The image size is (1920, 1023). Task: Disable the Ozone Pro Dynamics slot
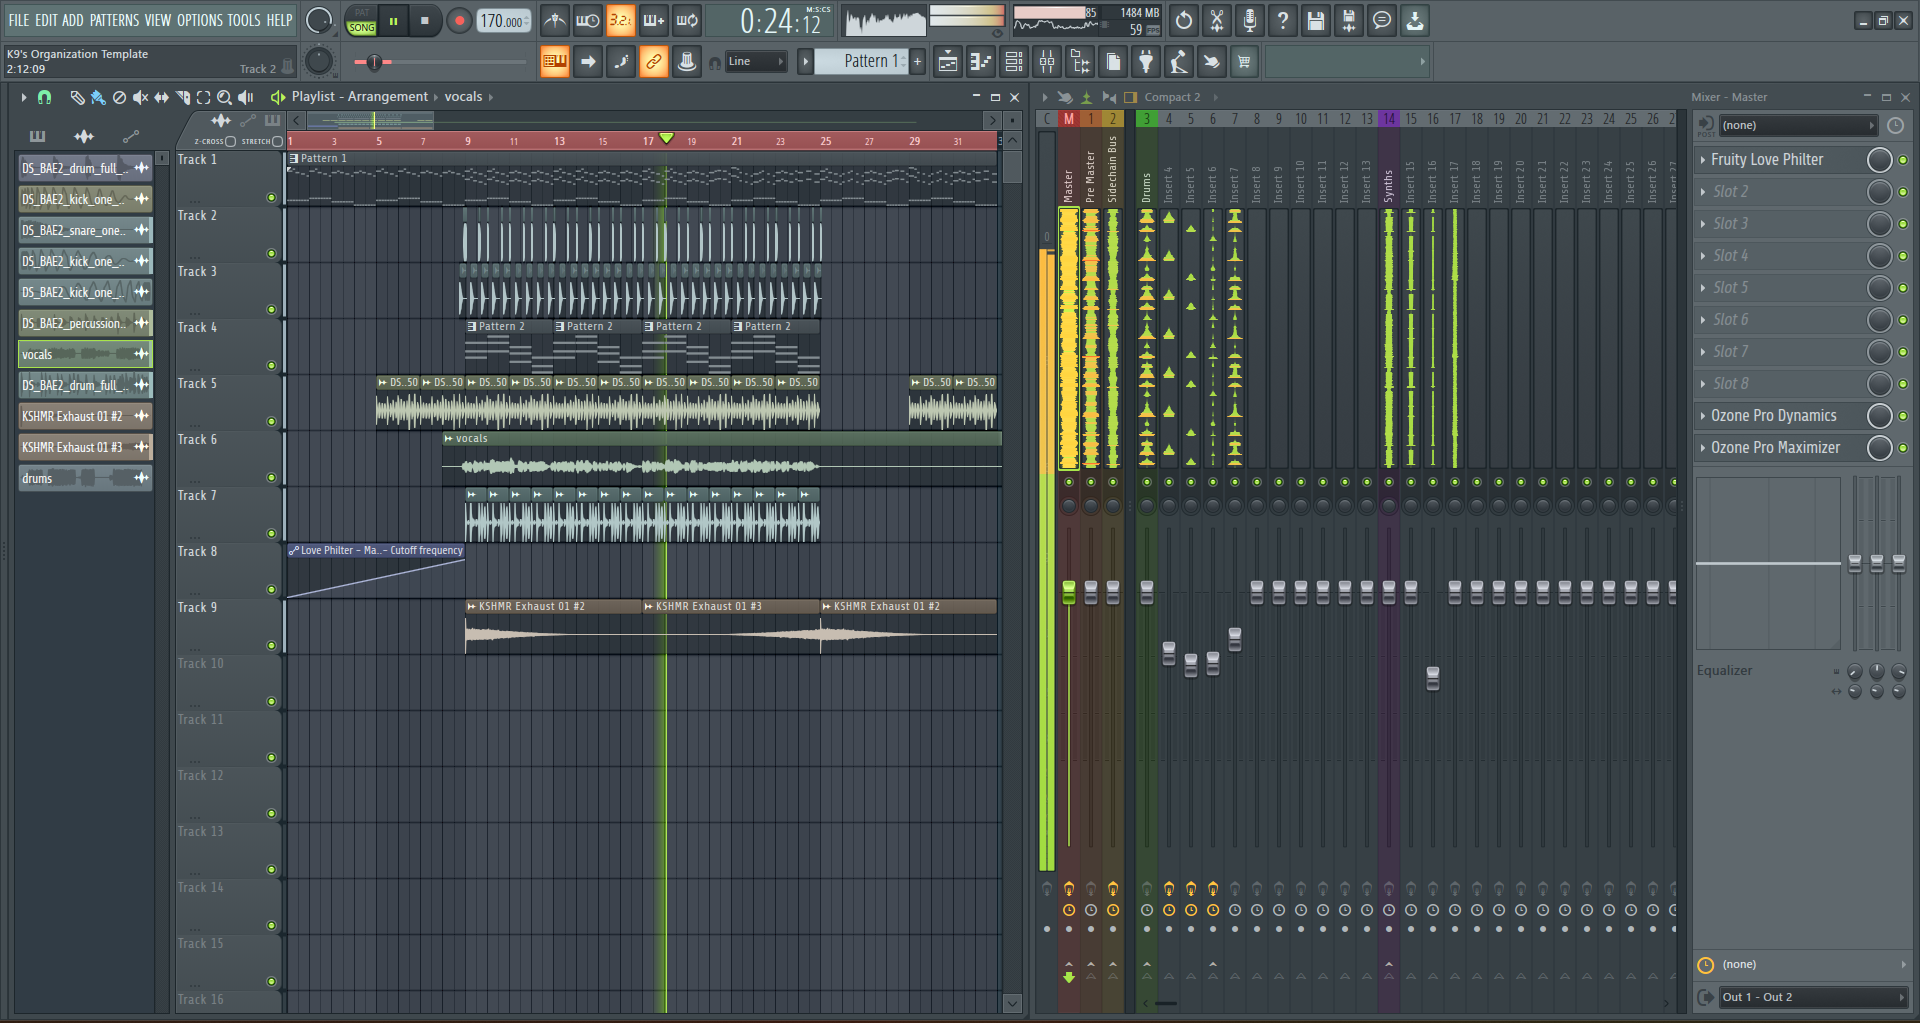pyautogui.click(x=1903, y=416)
